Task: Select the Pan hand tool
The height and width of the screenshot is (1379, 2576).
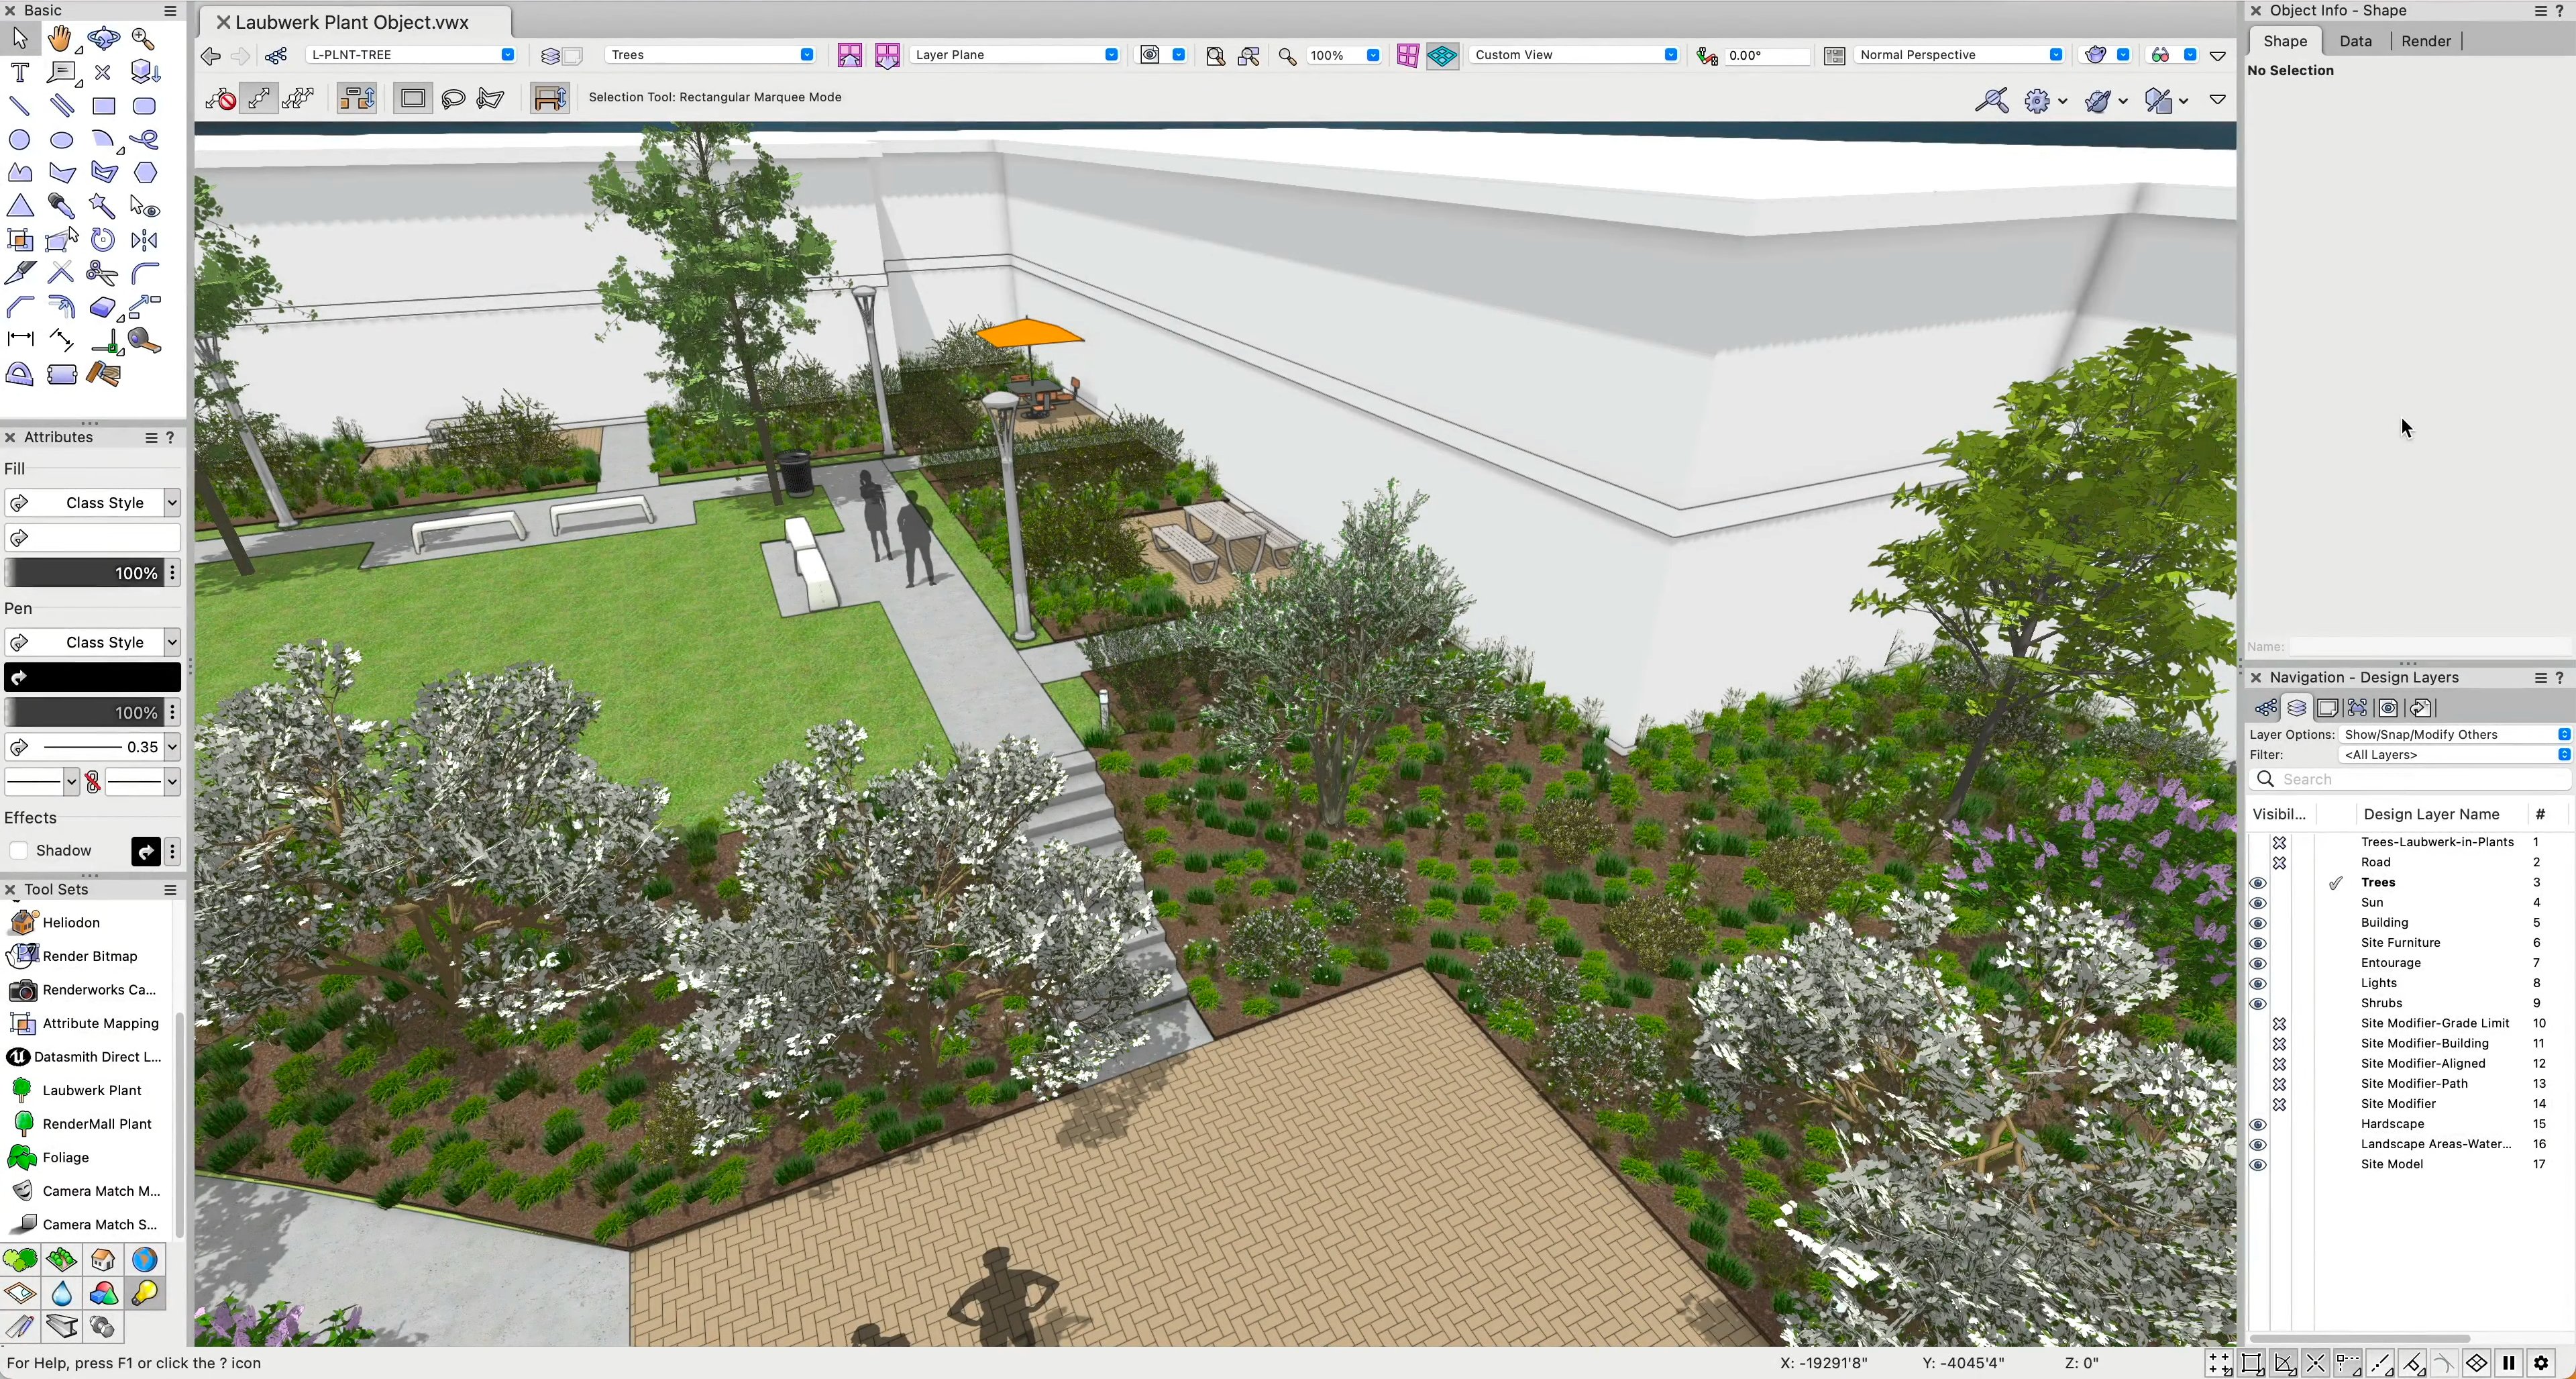Action: tap(60, 39)
